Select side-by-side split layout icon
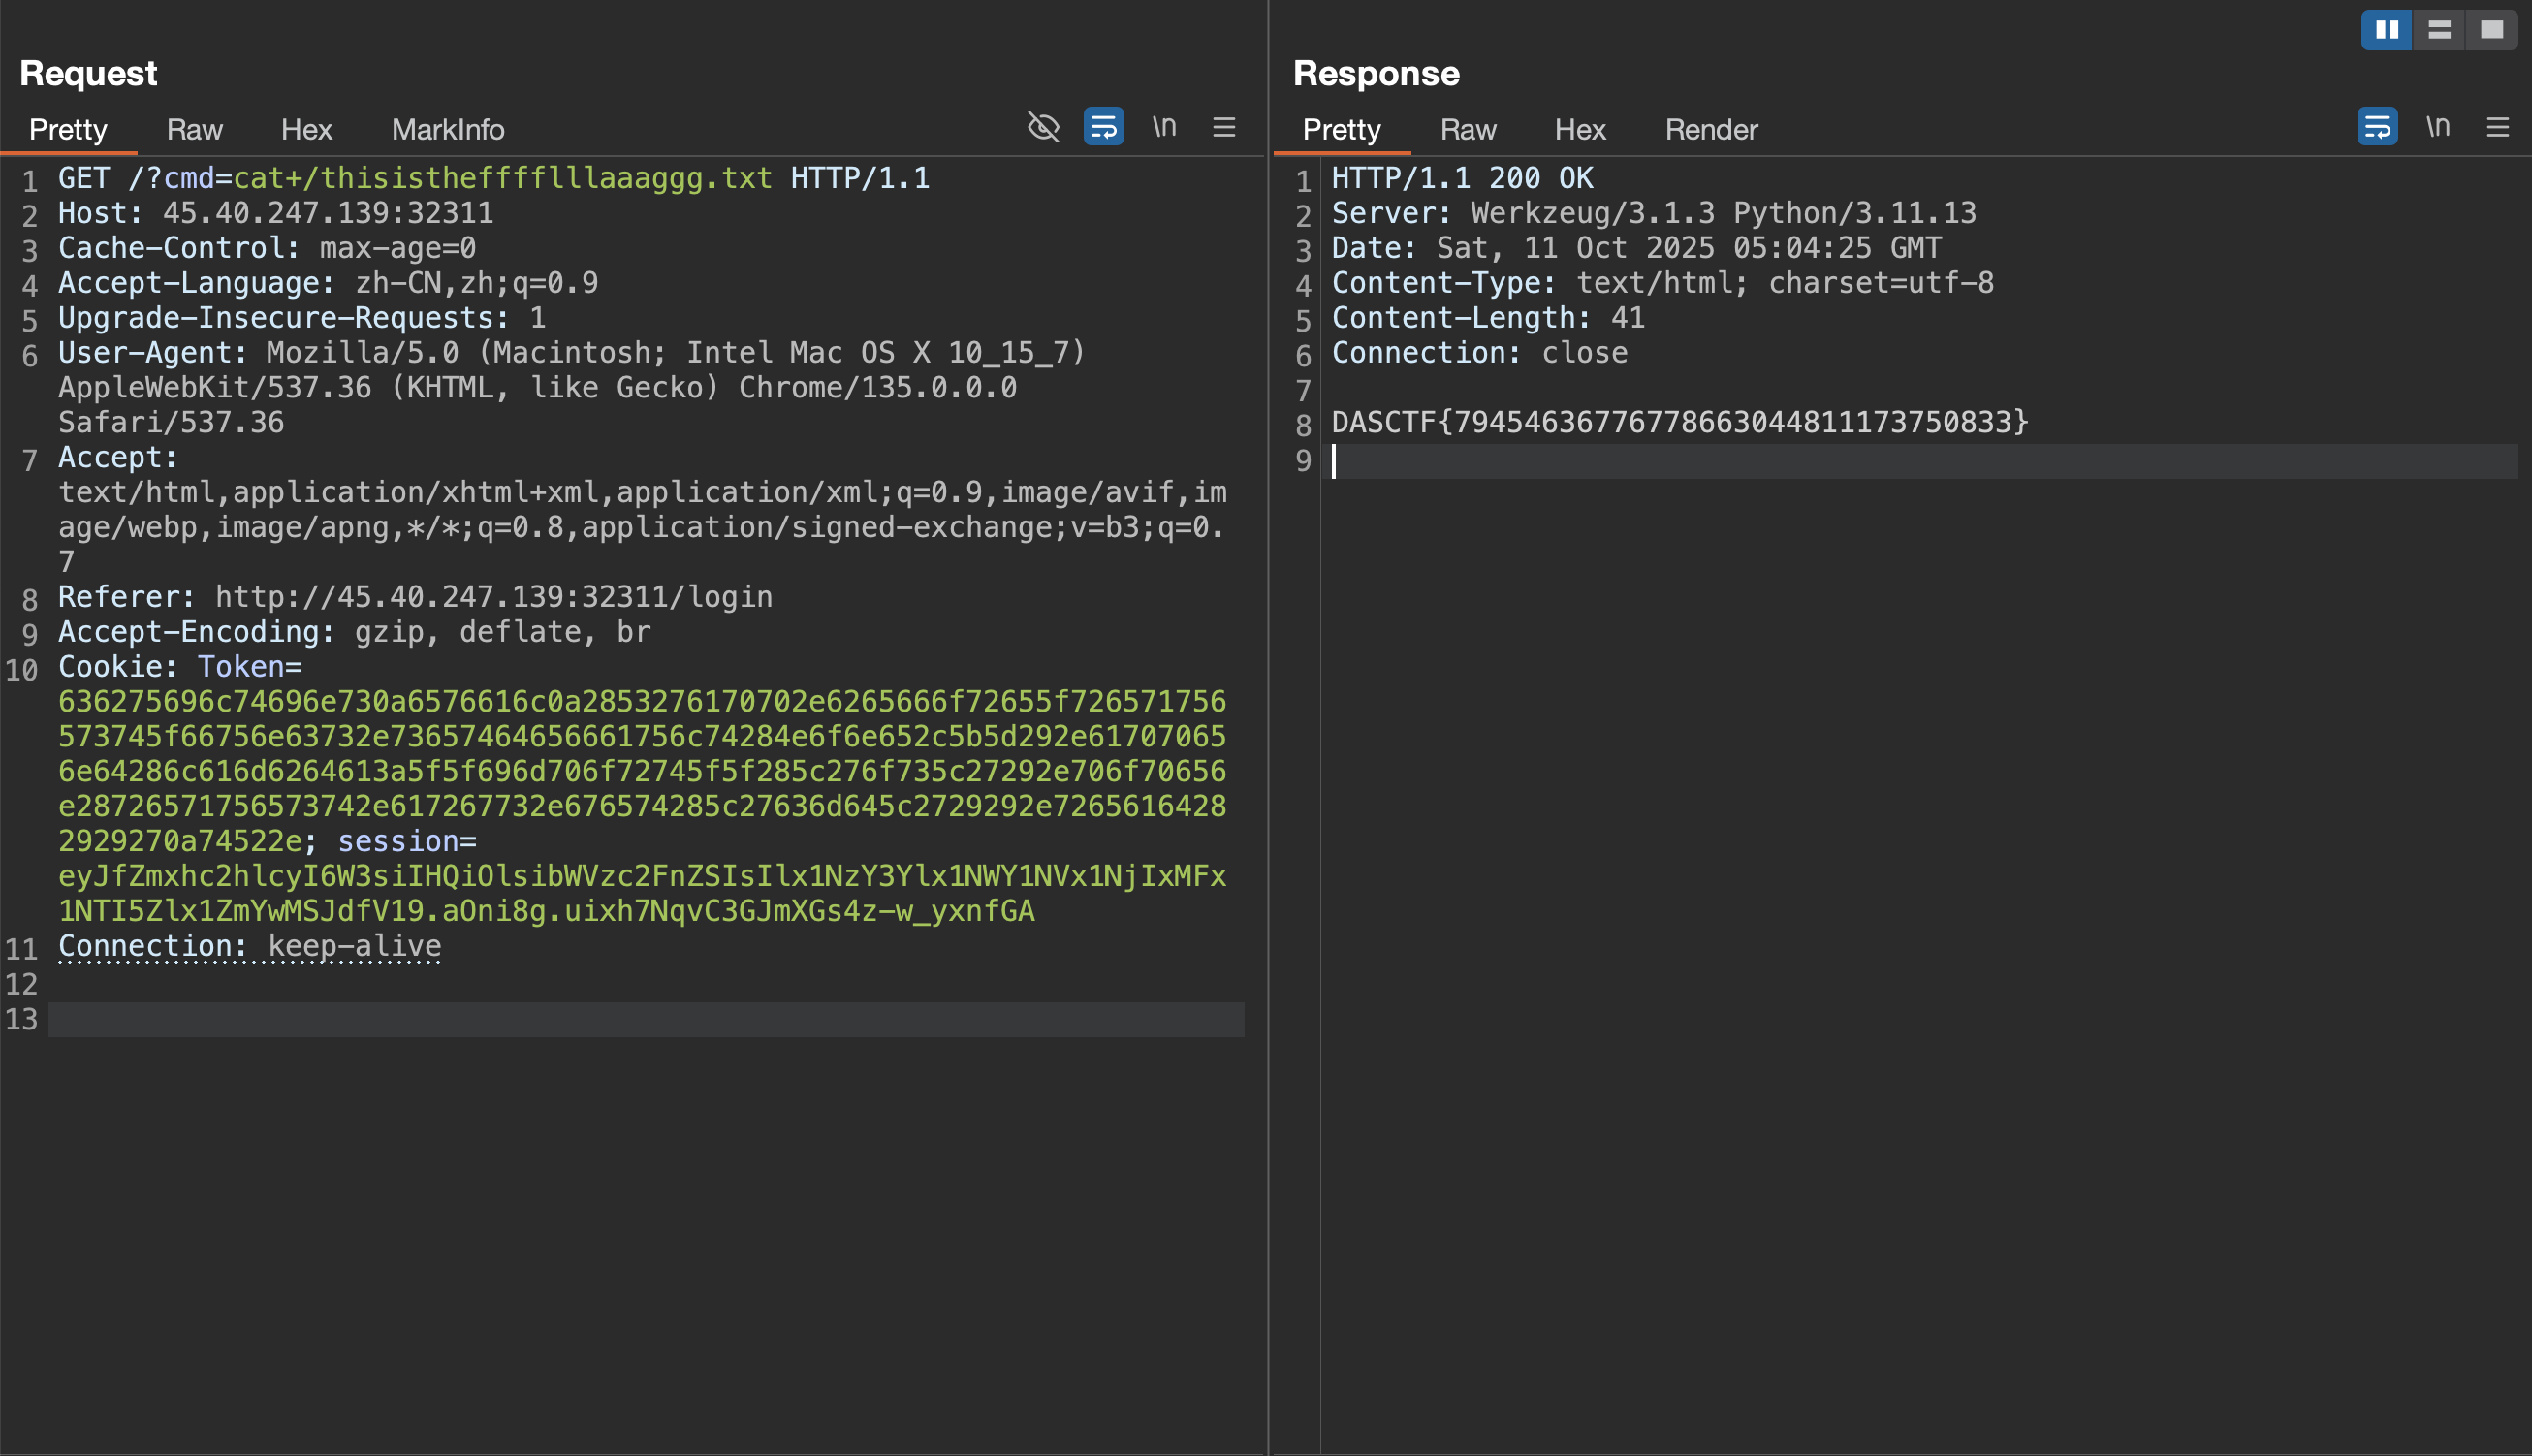The image size is (2532, 1456). [2387, 30]
